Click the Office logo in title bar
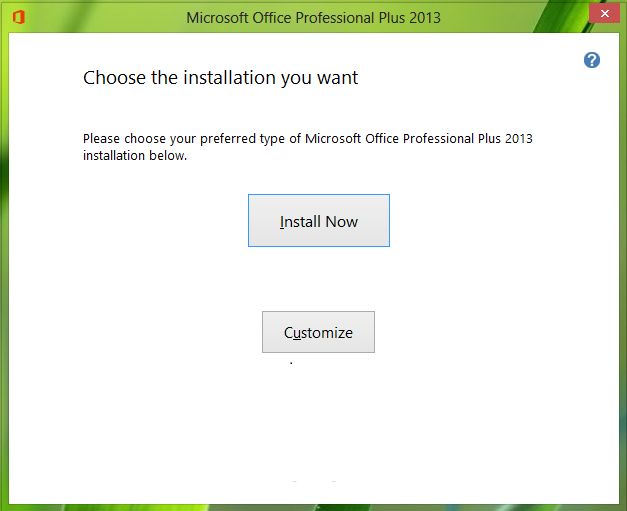This screenshot has width=627, height=511. 18,17
